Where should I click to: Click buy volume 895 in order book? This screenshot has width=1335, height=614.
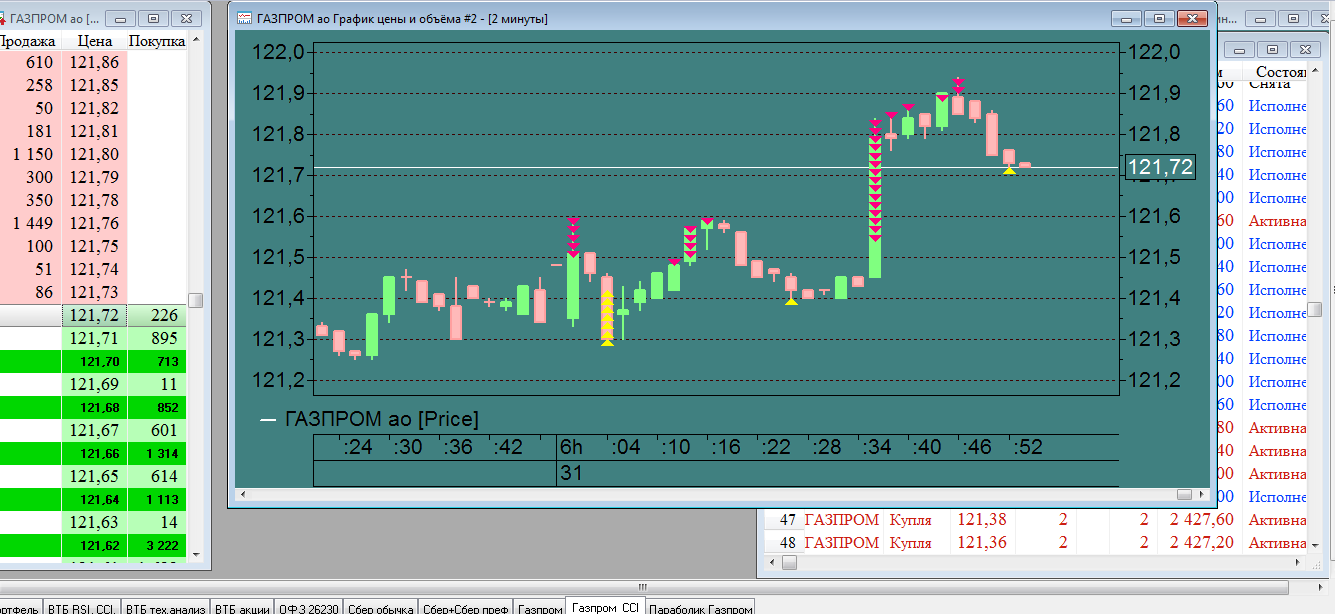coord(157,339)
